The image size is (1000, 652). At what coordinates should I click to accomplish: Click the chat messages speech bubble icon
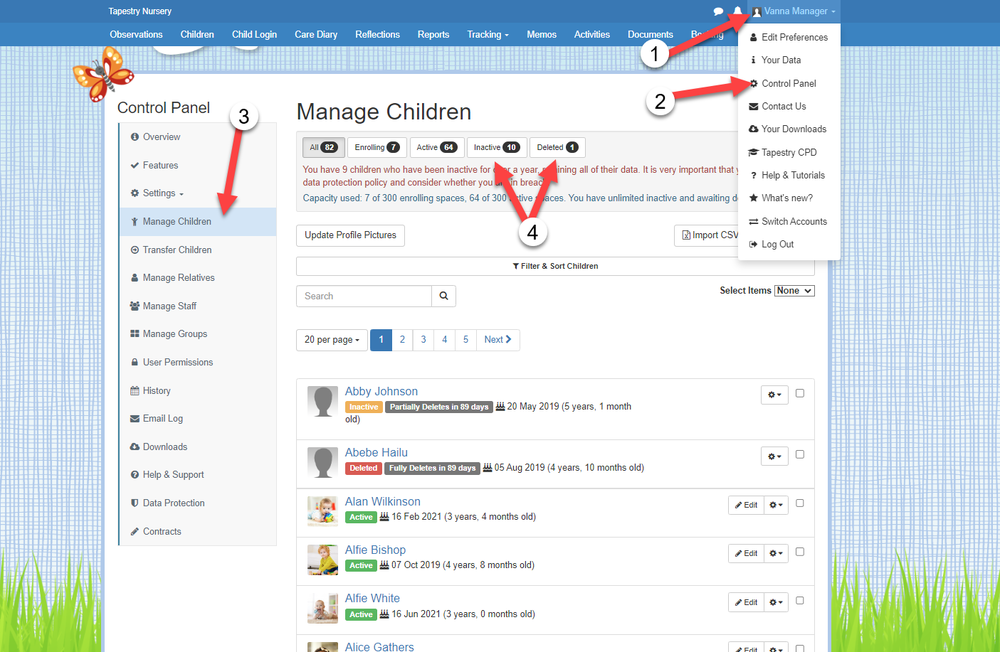pyautogui.click(x=718, y=11)
